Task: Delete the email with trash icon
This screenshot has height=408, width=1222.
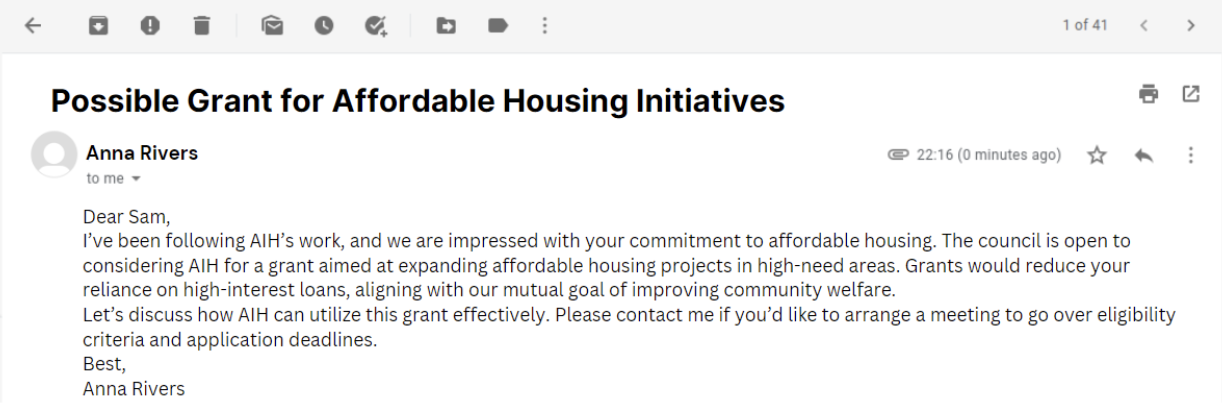Action: (x=202, y=26)
